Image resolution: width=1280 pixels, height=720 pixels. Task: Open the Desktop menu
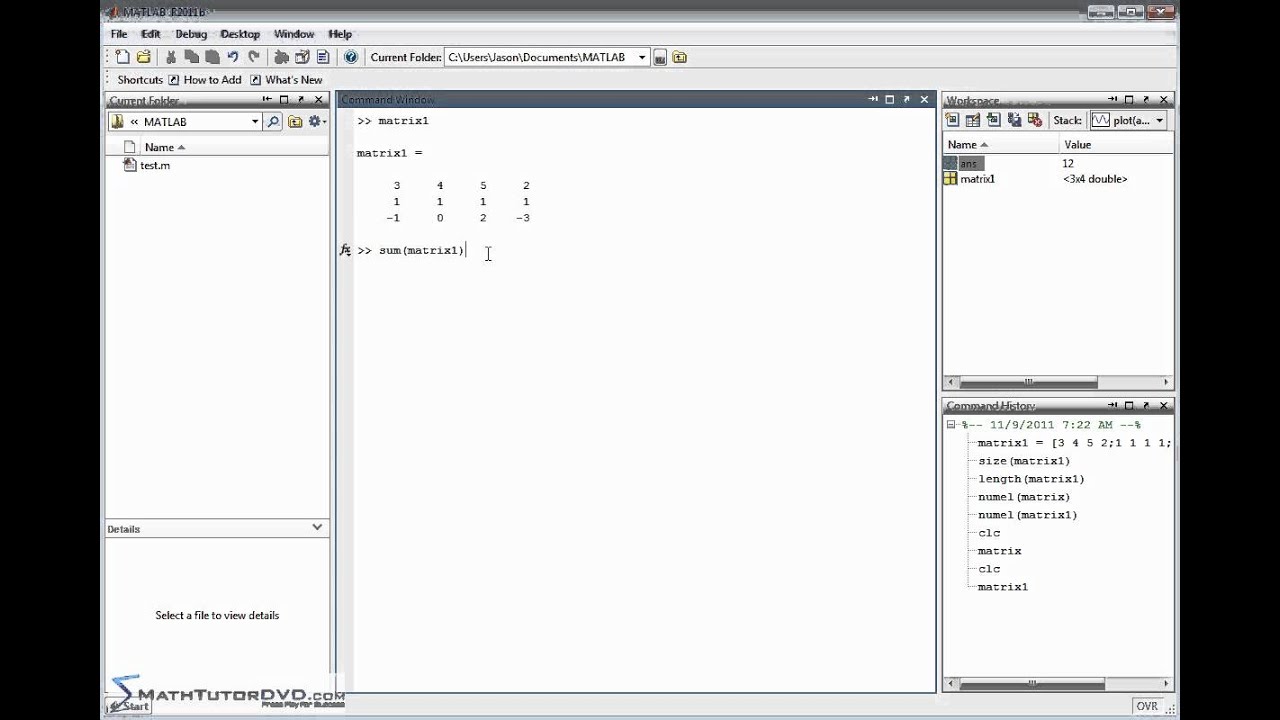pyautogui.click(x=240, y=34)
